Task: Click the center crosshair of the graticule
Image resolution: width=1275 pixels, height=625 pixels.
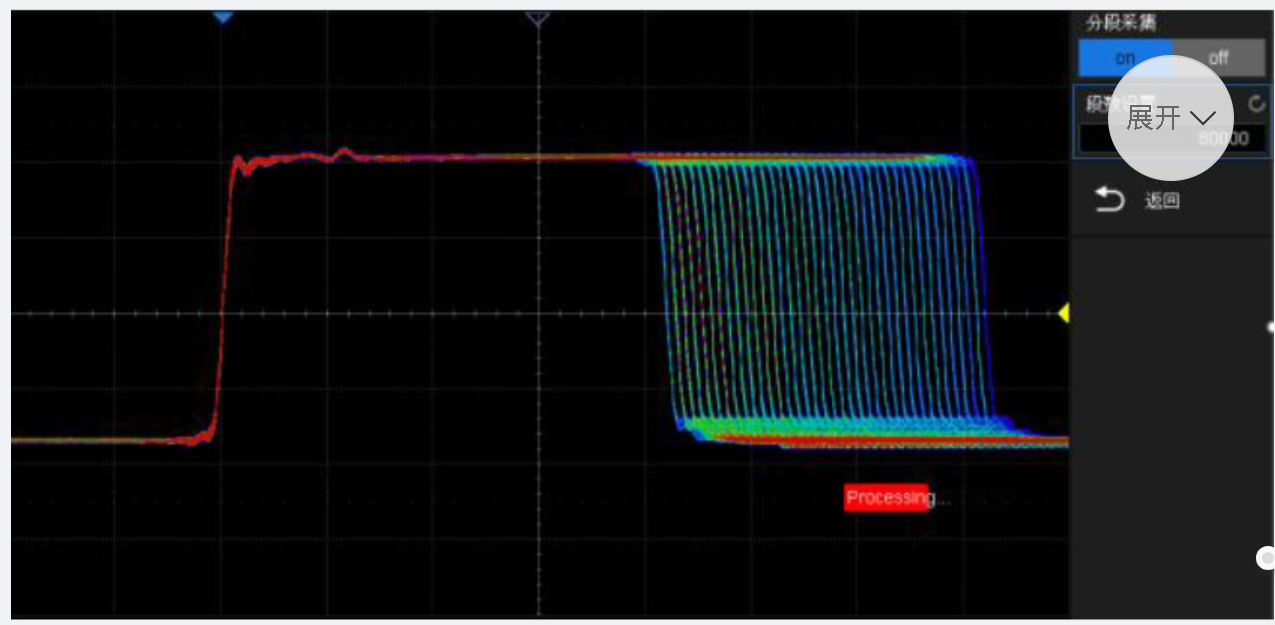Action: point(539,314)
